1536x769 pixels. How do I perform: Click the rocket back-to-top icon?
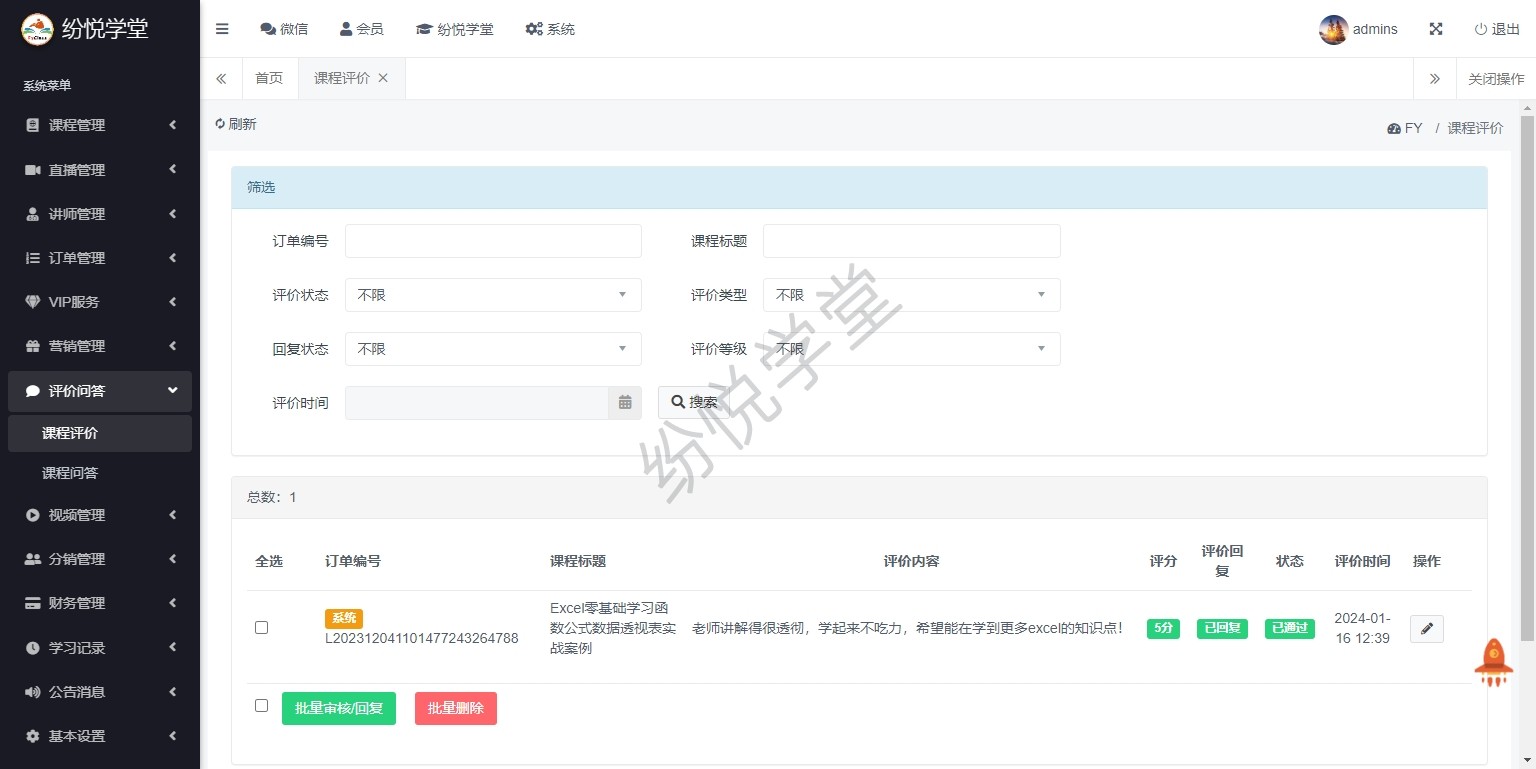tap(1493, 662)
